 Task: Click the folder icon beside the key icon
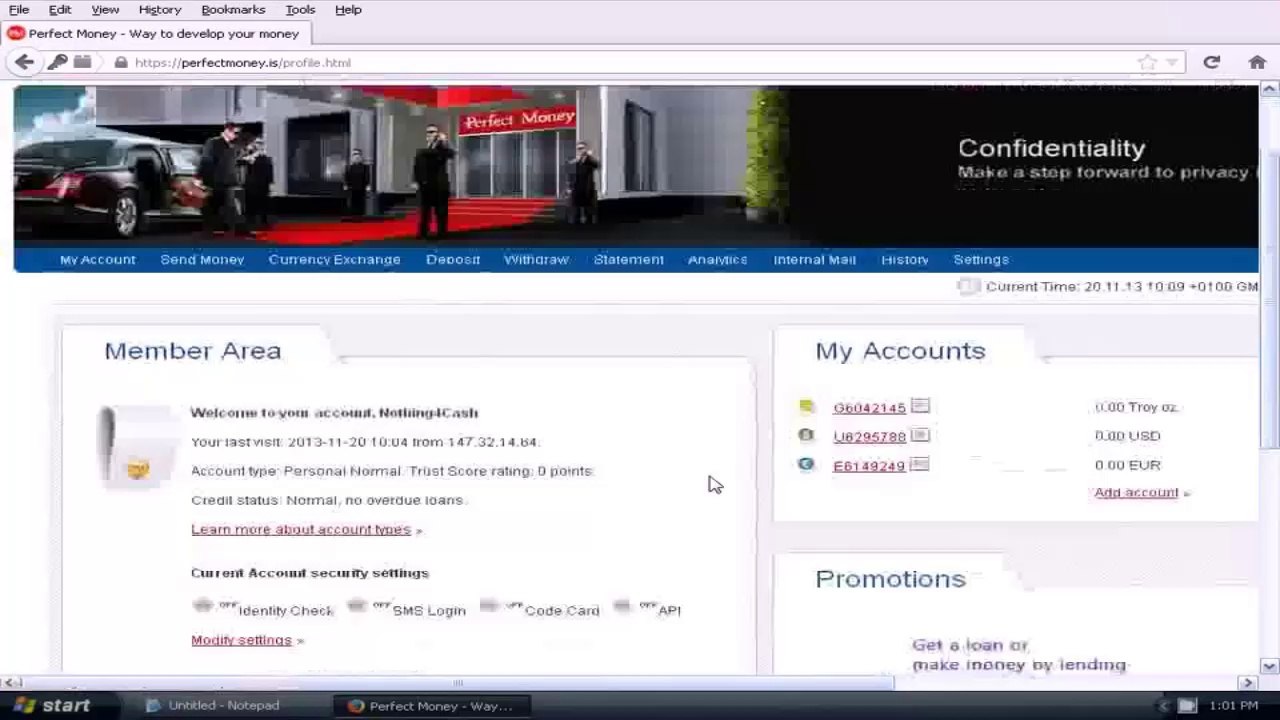82,62
